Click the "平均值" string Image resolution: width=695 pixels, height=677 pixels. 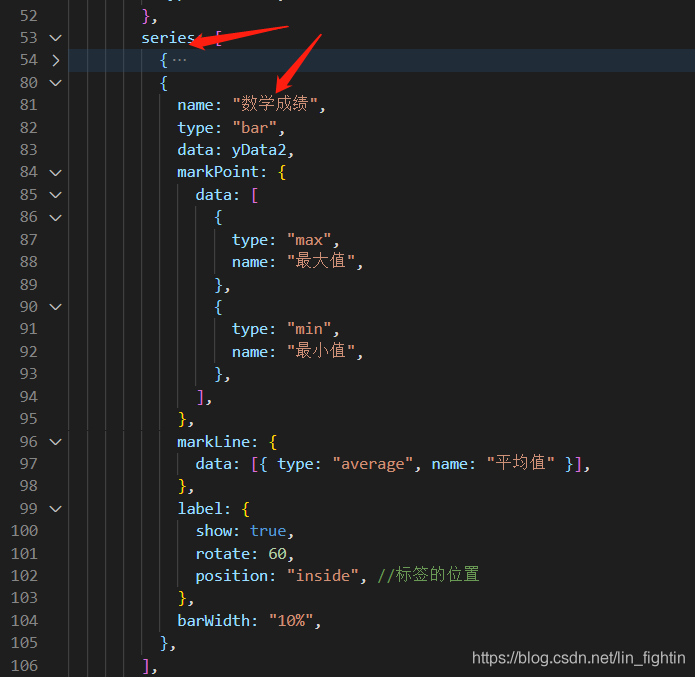(x=520, y=463)
